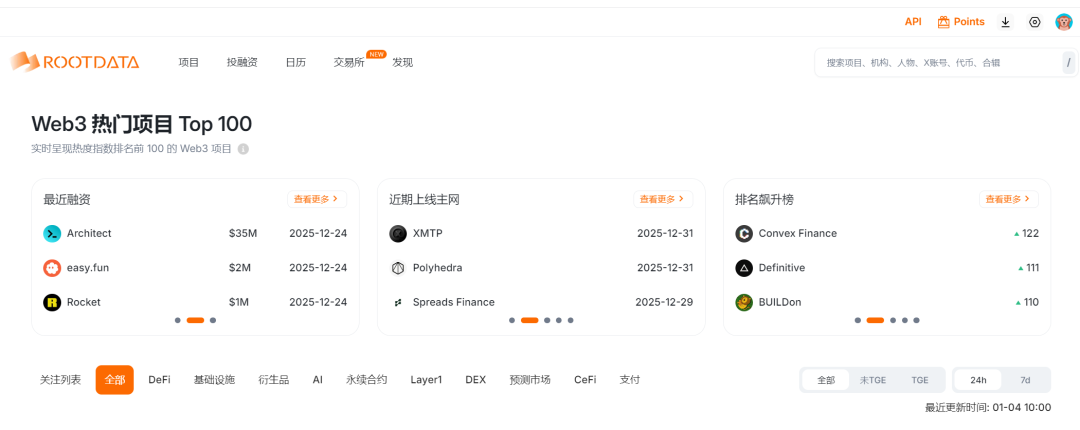Click the Architect project icon

click(52, 234)
